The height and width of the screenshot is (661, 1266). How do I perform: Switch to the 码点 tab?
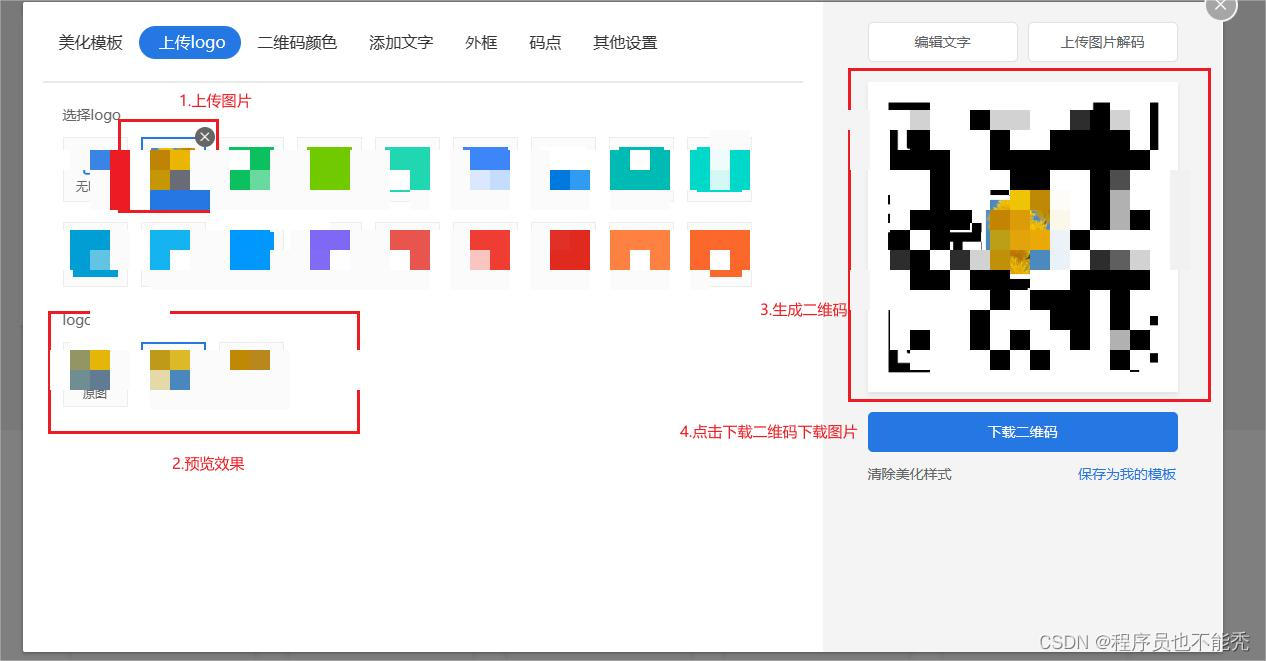click(x=545, y=42)
